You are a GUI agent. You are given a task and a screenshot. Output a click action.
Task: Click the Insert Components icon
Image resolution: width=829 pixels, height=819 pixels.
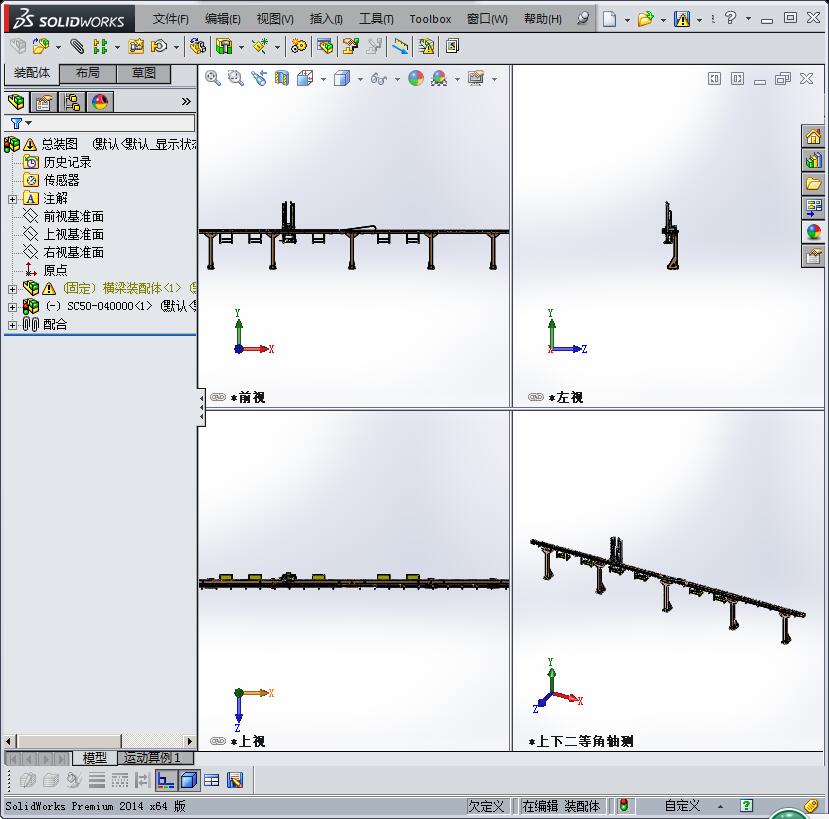[40, 47]
